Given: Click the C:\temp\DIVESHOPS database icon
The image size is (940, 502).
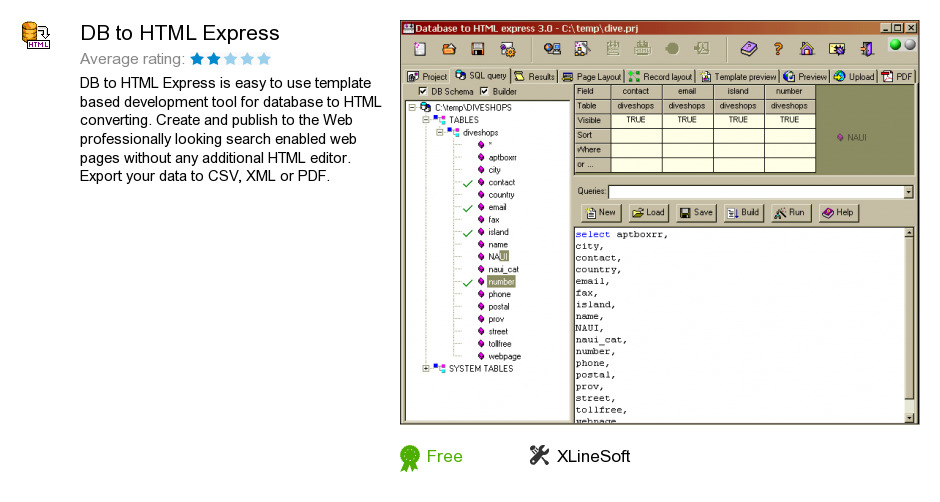Looking at the screenshot, I should coord(425,107).
